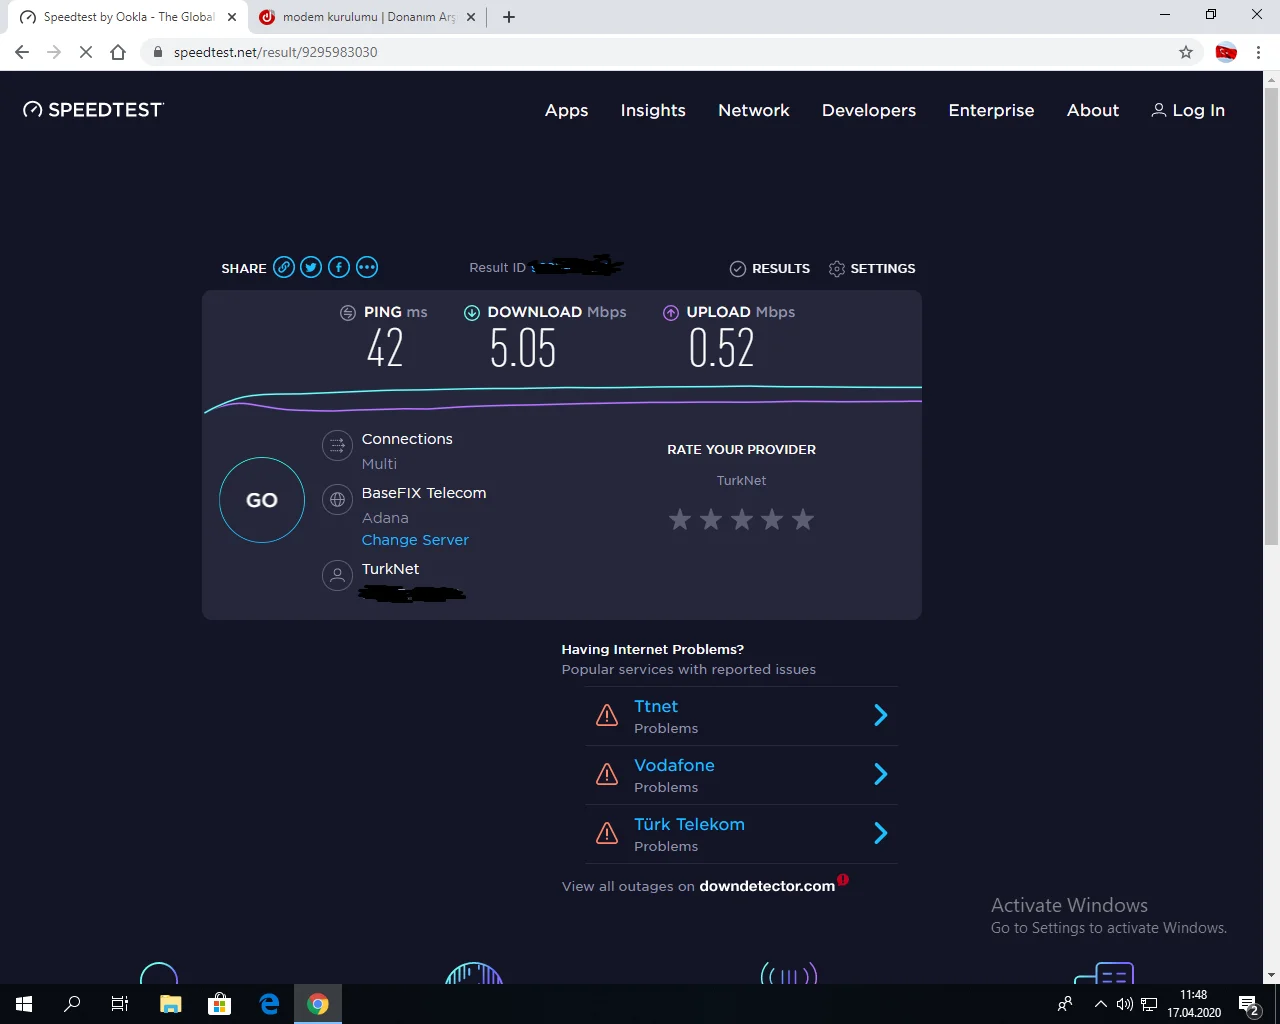Open RESULTS history
The width and height of the screenshot is (1280, 1024).
point(770,268)
